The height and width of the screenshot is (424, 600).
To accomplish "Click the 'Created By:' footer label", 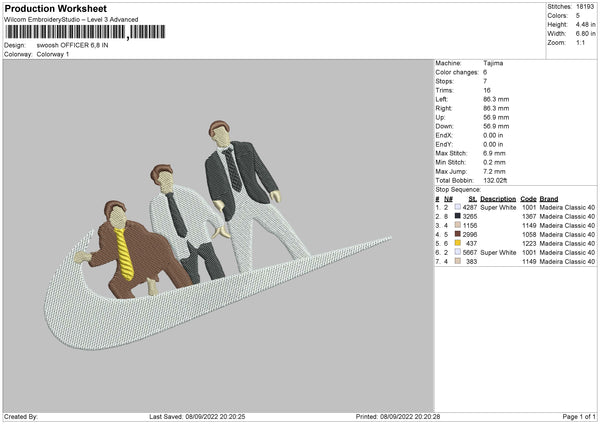I will coord(21,416).
